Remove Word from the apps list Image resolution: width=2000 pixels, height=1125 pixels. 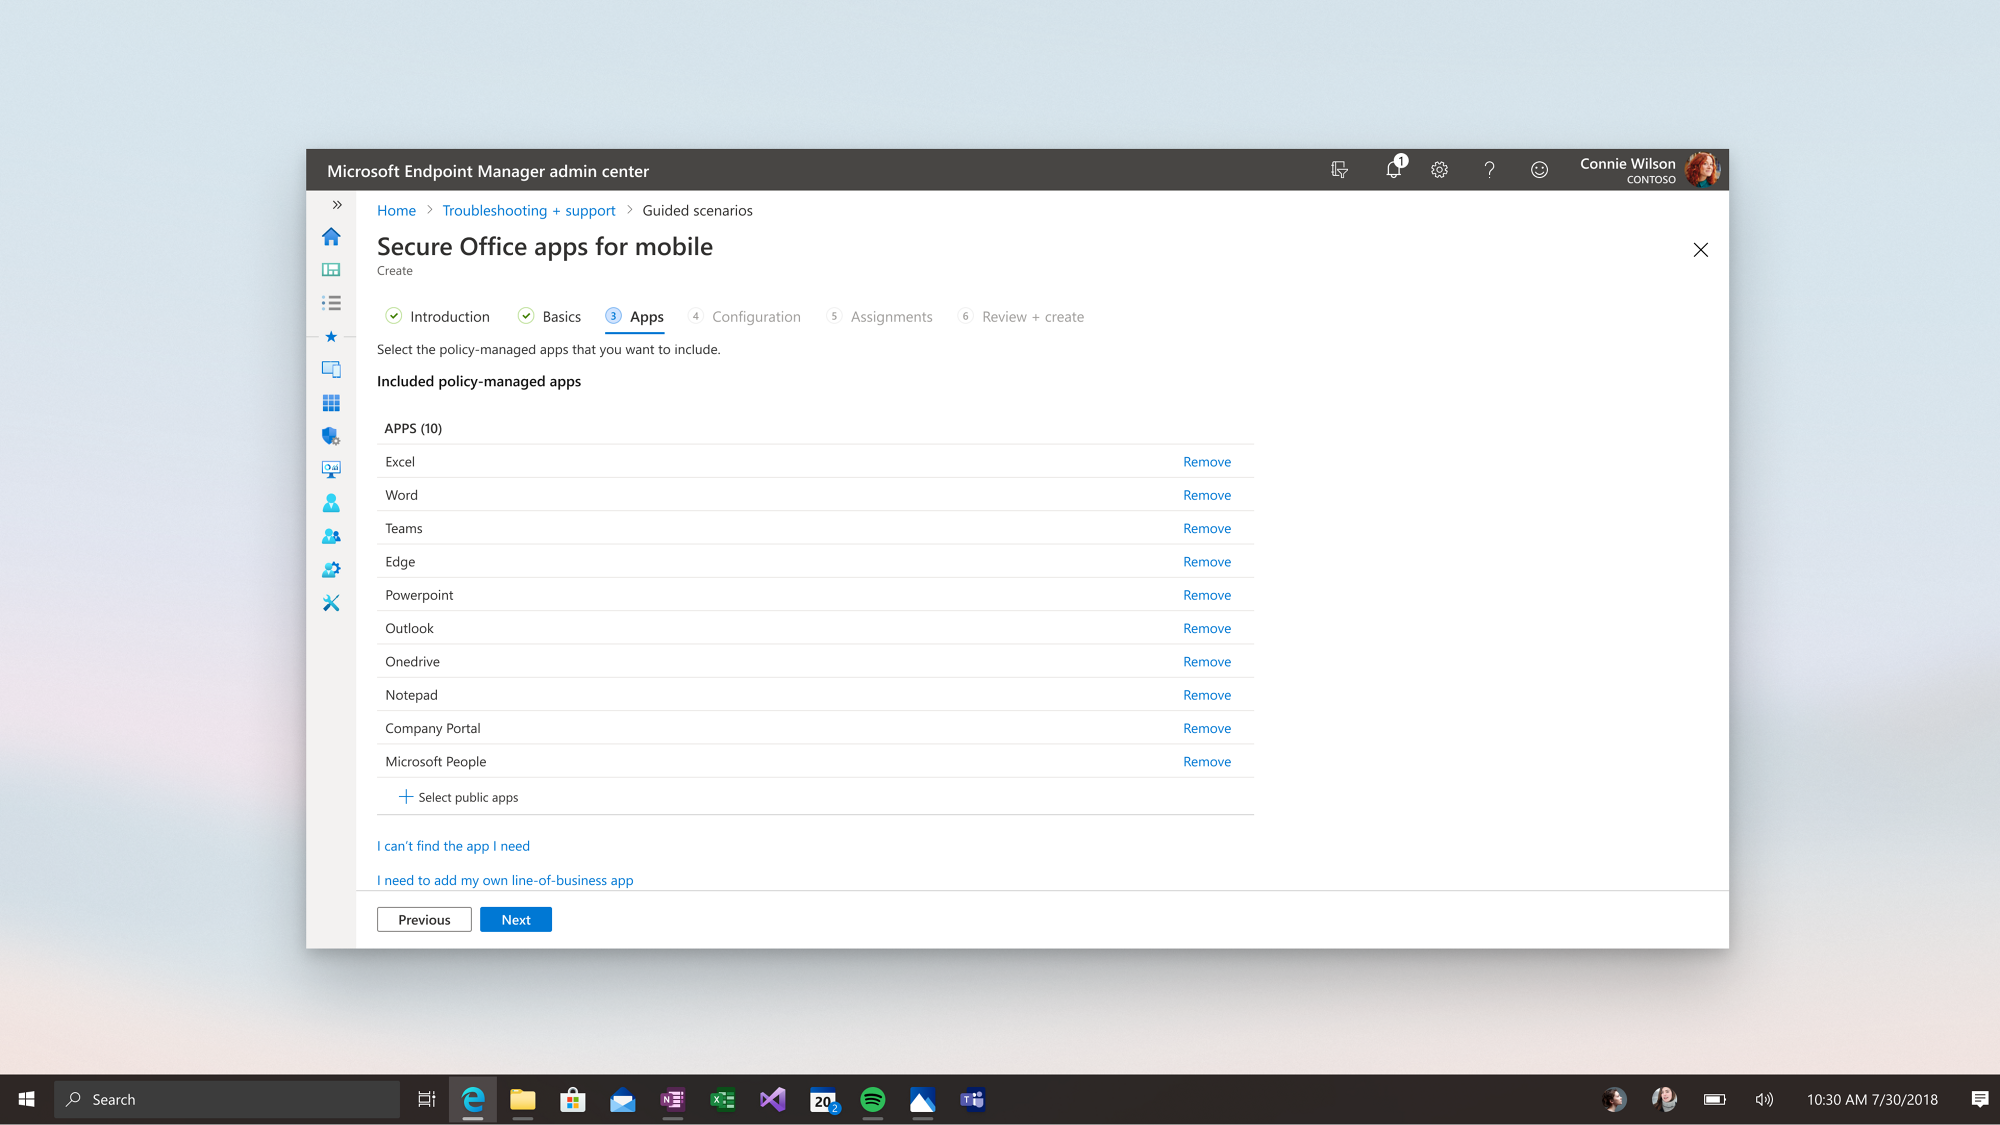tap(1207, 495)
